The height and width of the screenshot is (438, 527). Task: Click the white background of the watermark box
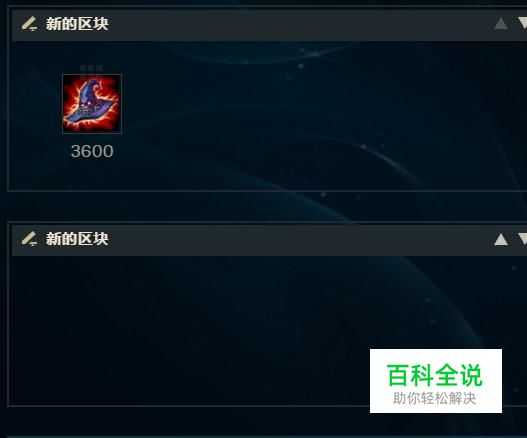436,356
